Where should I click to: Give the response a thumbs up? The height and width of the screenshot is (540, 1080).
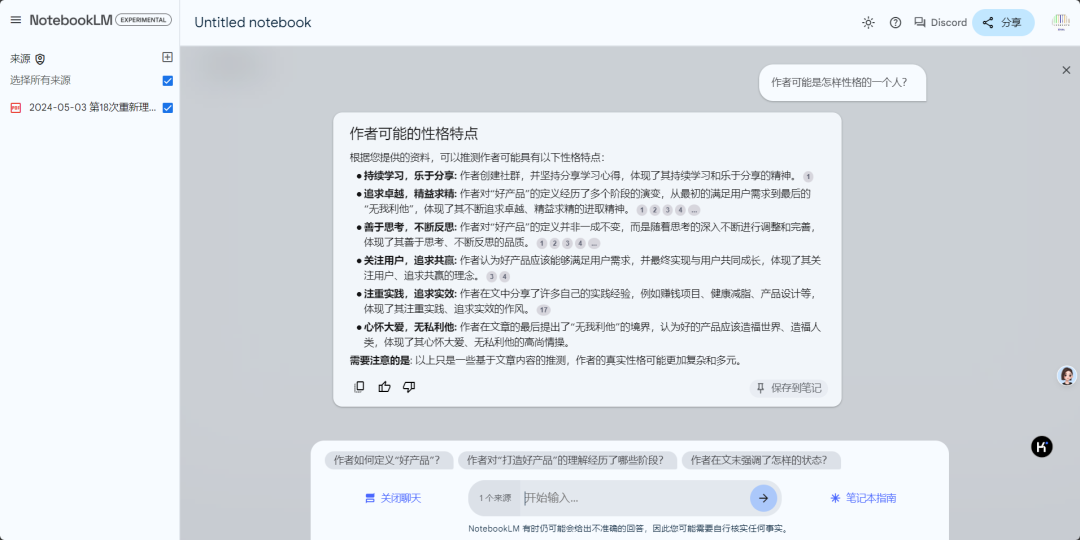[x=384, y=387]
